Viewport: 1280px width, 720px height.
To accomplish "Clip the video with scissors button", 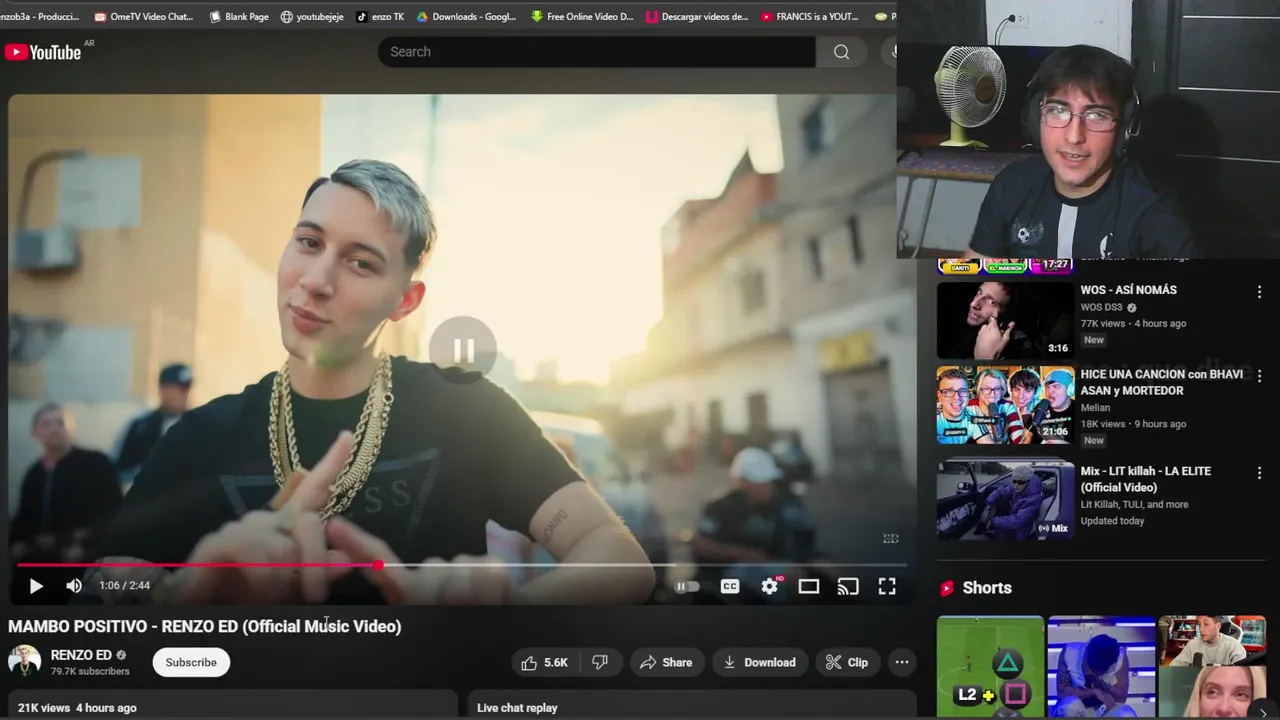I will [846, 662].
